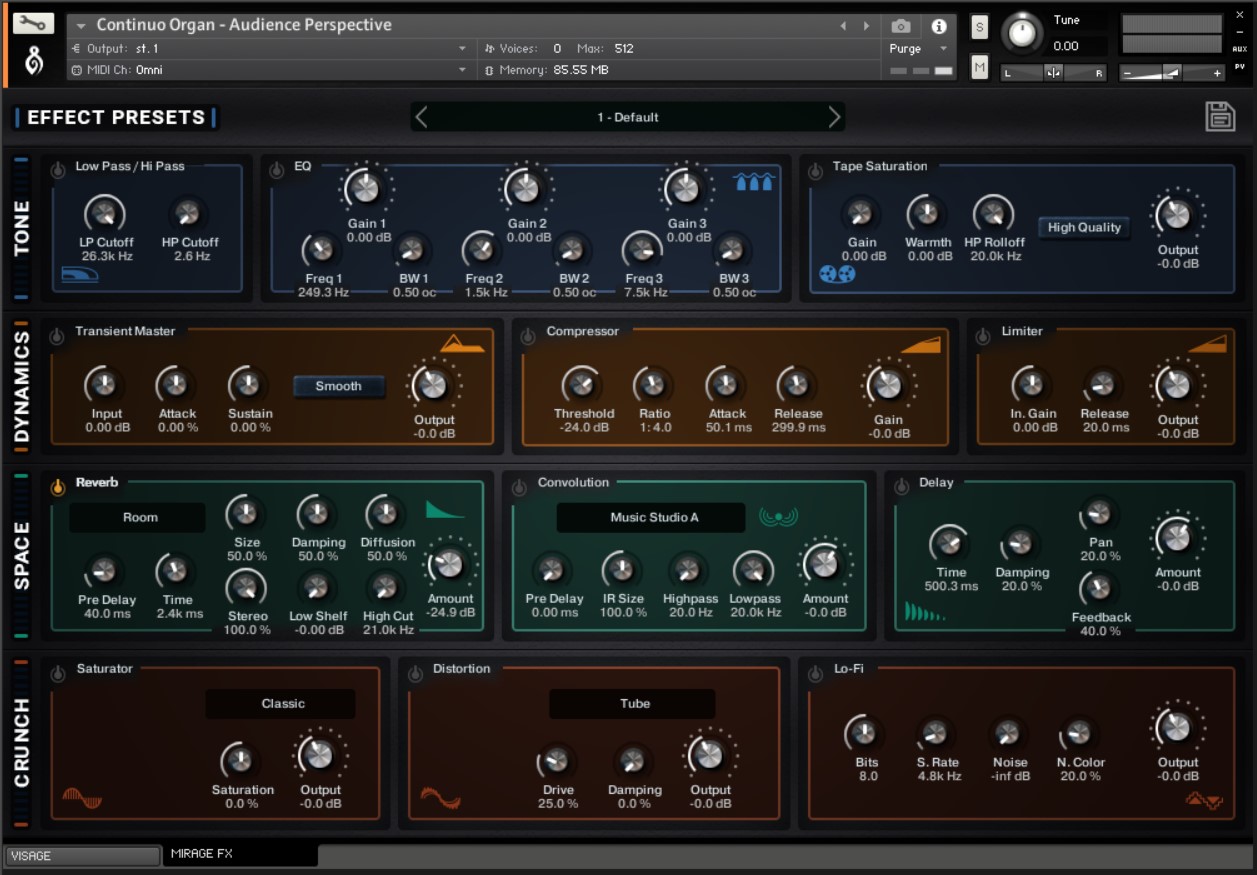This screenshot has height=875, width=1257.
Task: Turn on the Lo-Fi effect power button
Action: [816, 674]
